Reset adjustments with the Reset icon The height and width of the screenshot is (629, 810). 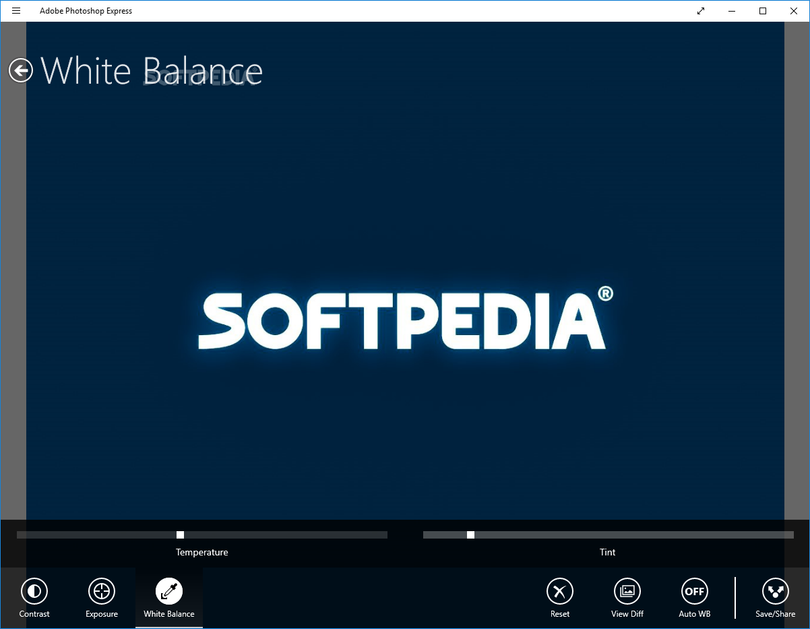560,591
